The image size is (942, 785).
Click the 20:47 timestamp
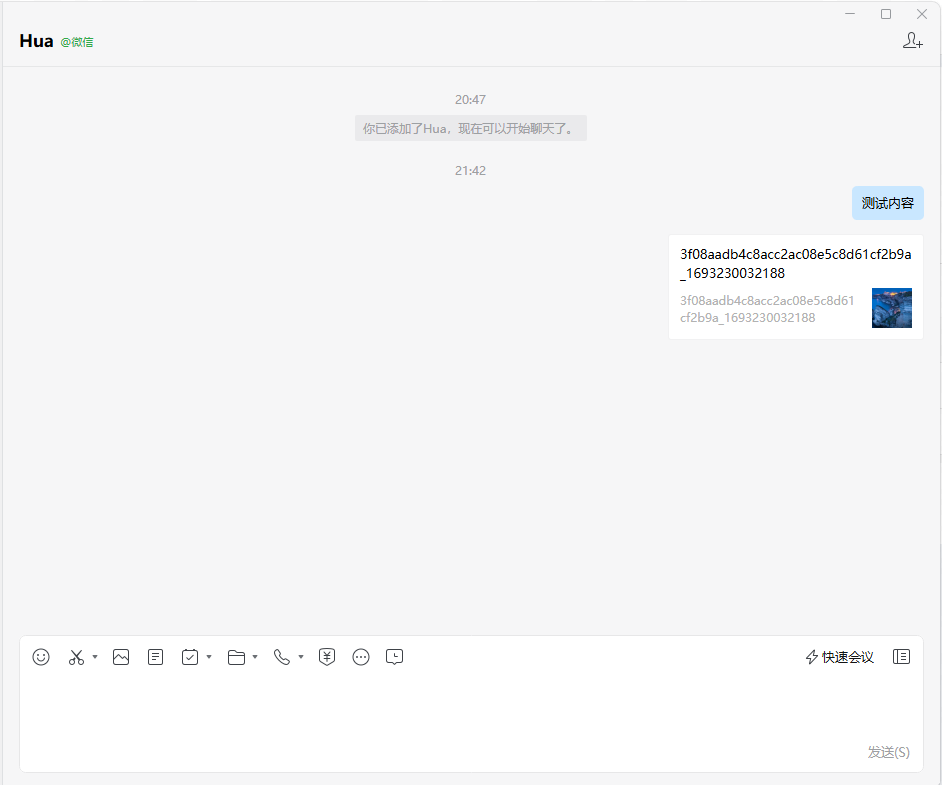(470, 100)
